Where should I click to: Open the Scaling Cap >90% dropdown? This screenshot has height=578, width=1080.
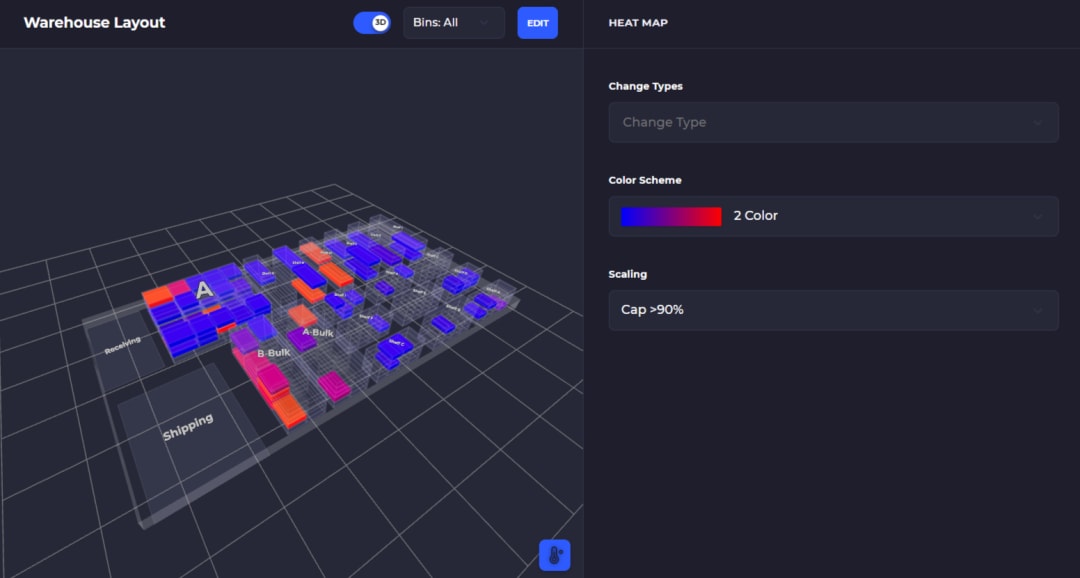tap(833, 310)
